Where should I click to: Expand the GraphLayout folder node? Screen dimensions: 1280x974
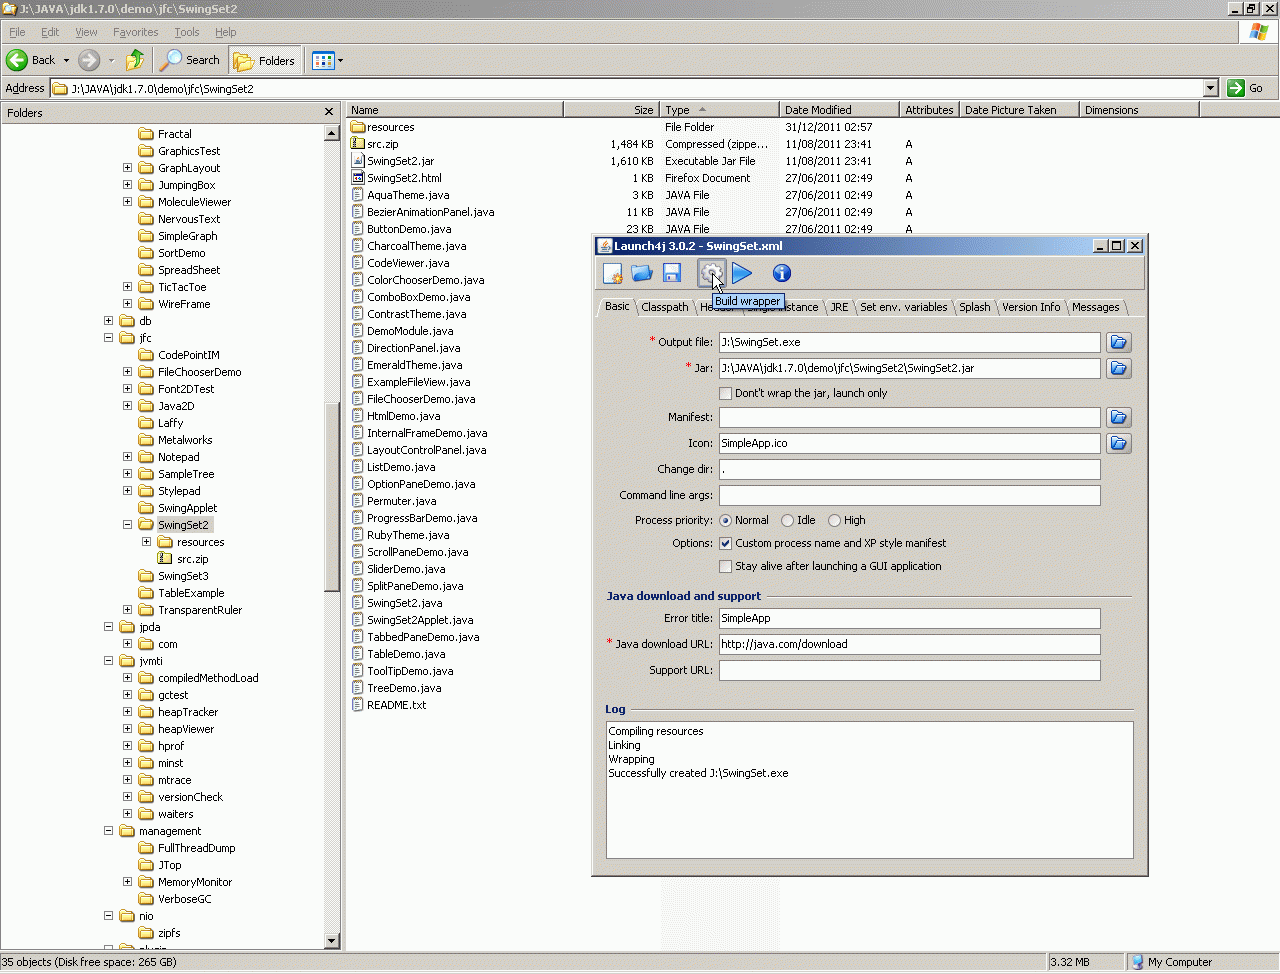(x=127, y=168)
